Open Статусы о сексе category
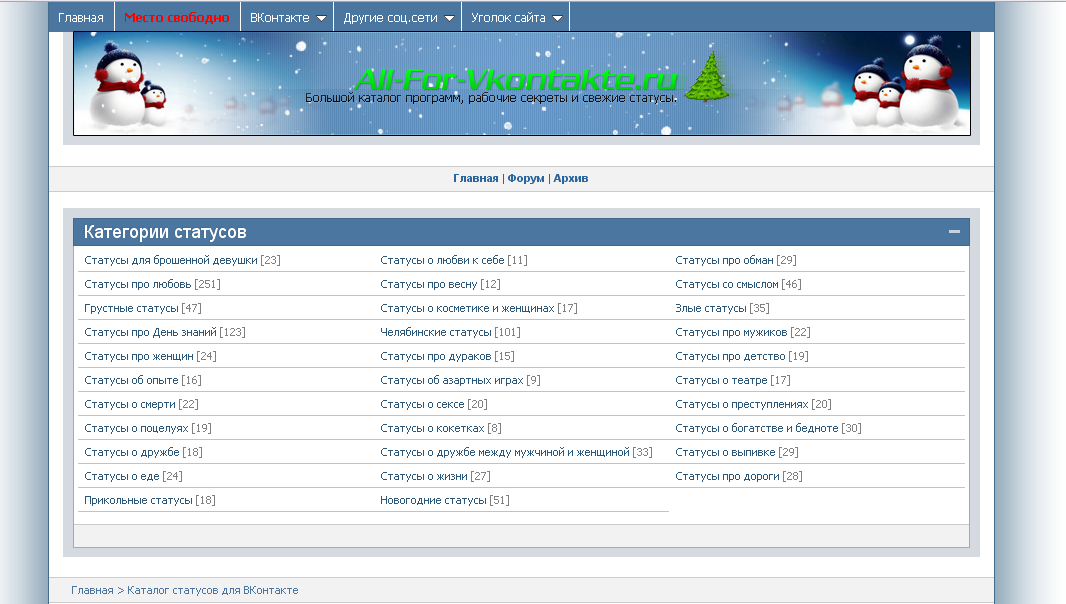The image size is (1066, 604). tap(422, 404)
